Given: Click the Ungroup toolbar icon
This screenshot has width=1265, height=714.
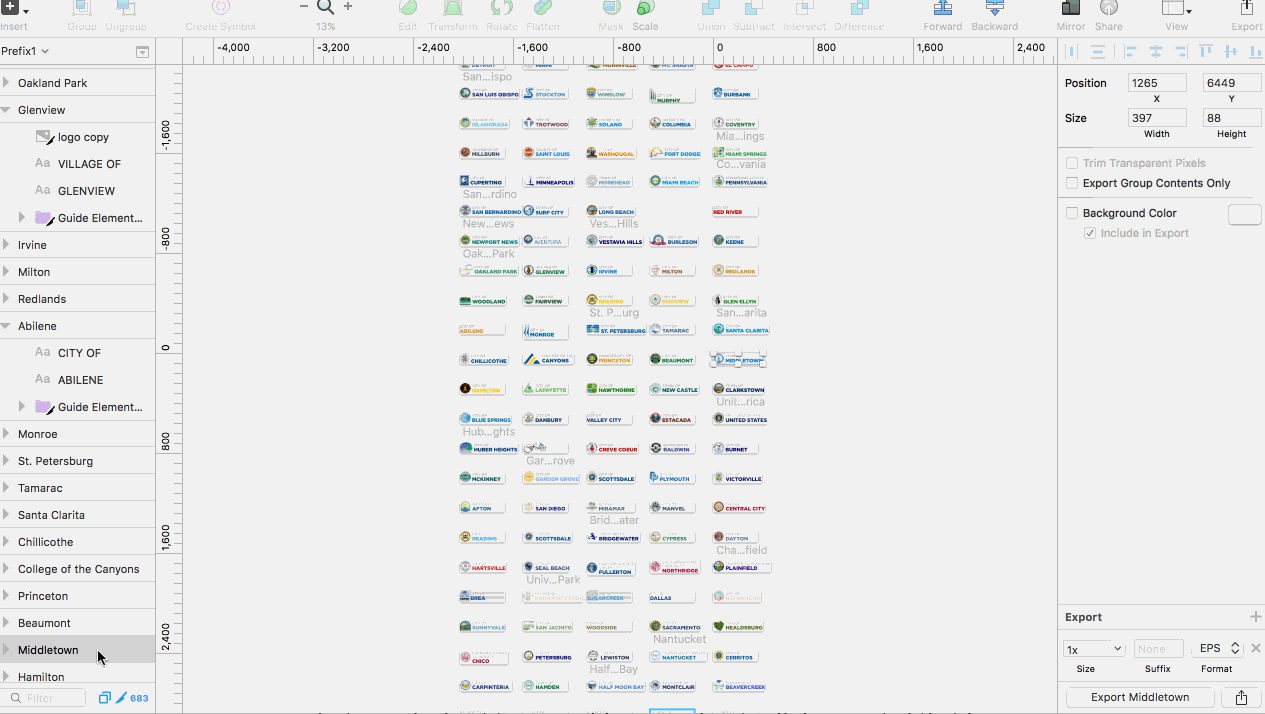Looking at the screenshot, I should point(126,9).
